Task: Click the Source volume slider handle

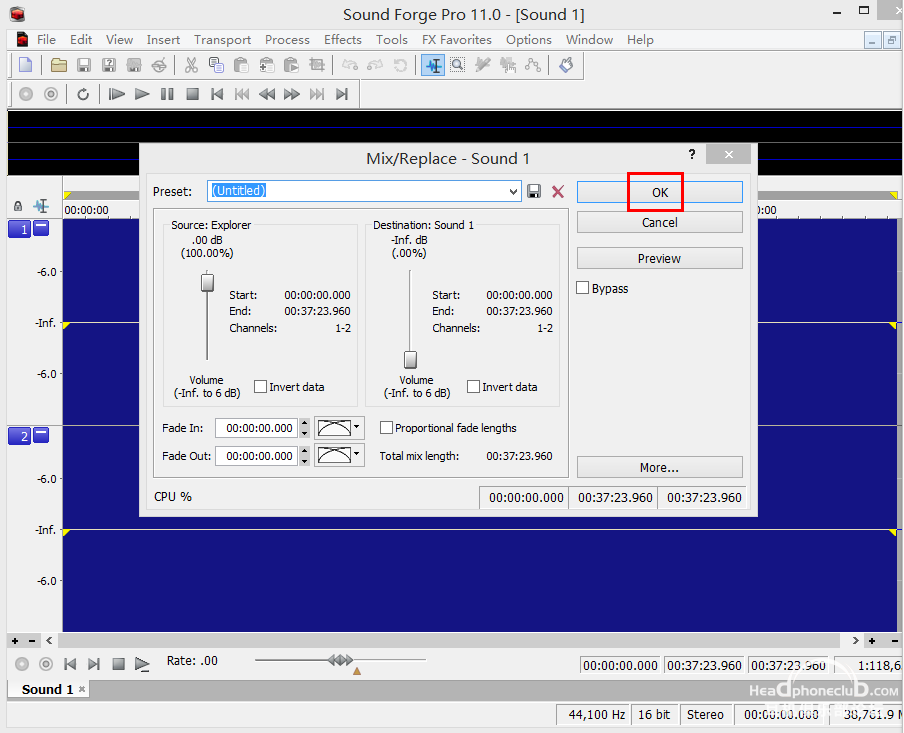Action: coord(207,283)
